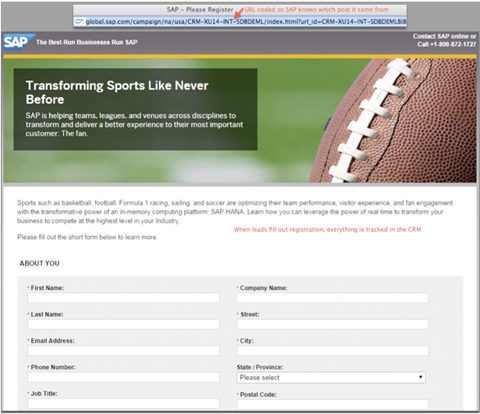Click 'Please fill out the short form' text
Screen dimensions: 480x414
pyautogui.click(x=87, y=237)
